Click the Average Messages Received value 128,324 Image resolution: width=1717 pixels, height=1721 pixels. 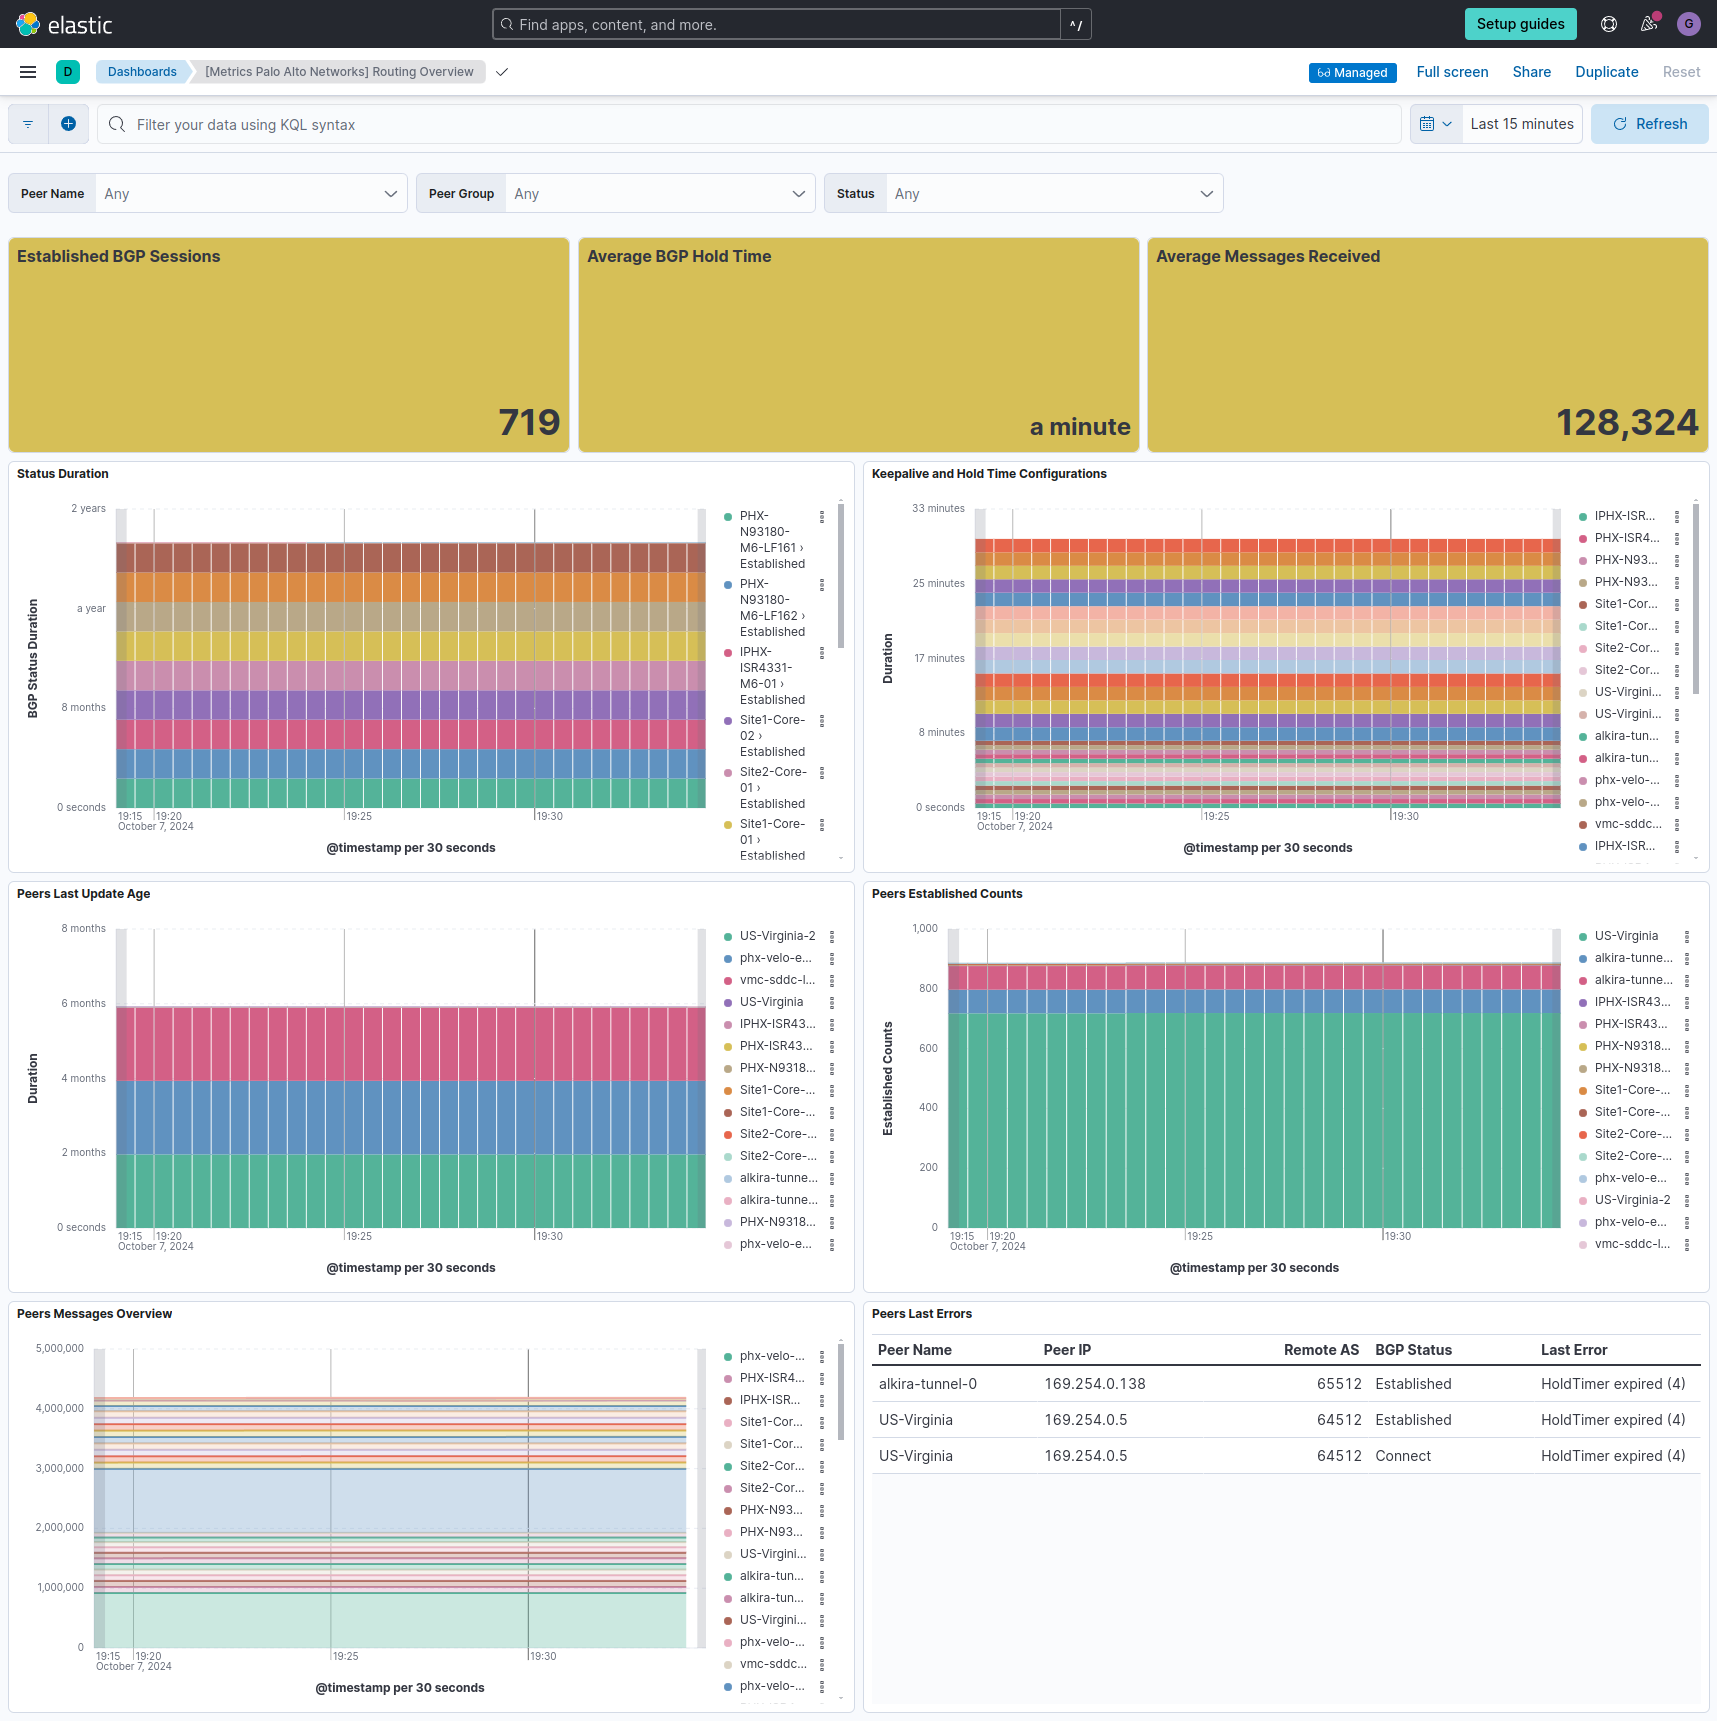click(1627, 422)
